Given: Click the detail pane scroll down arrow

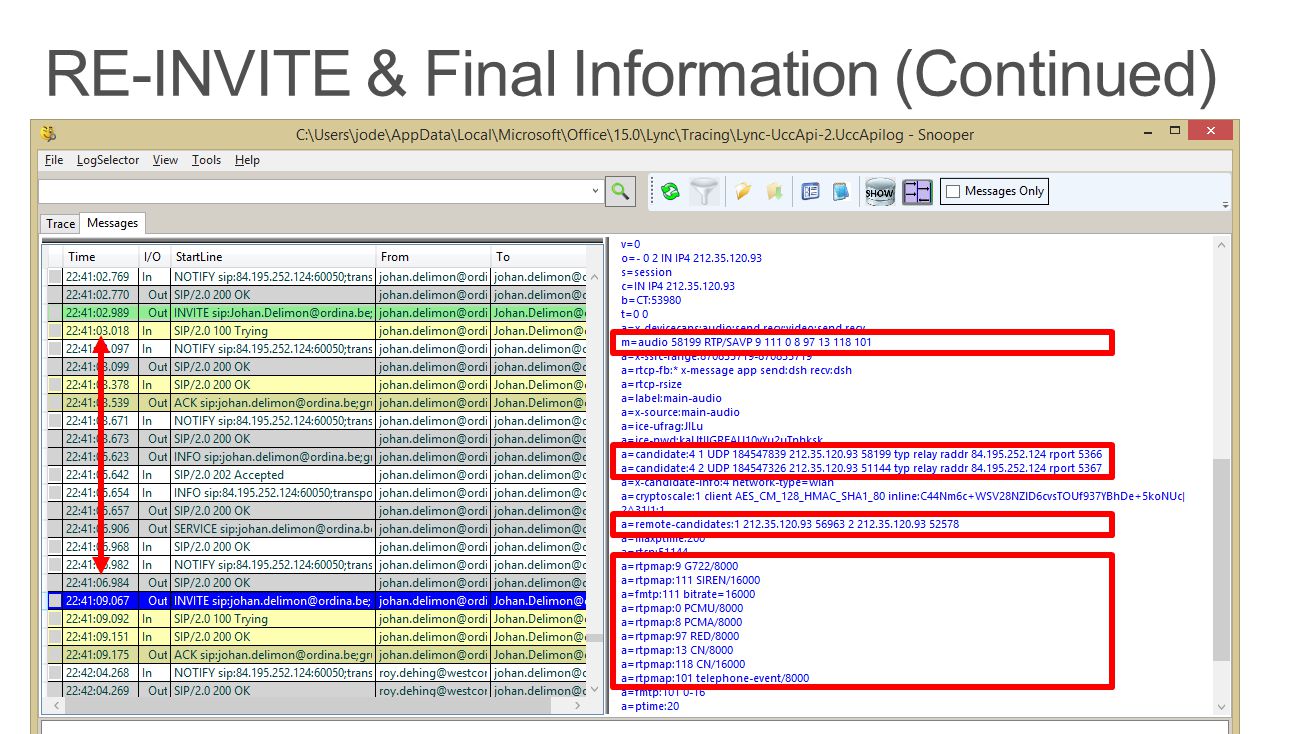Looking at the screenshot, I should [1222, 707].
